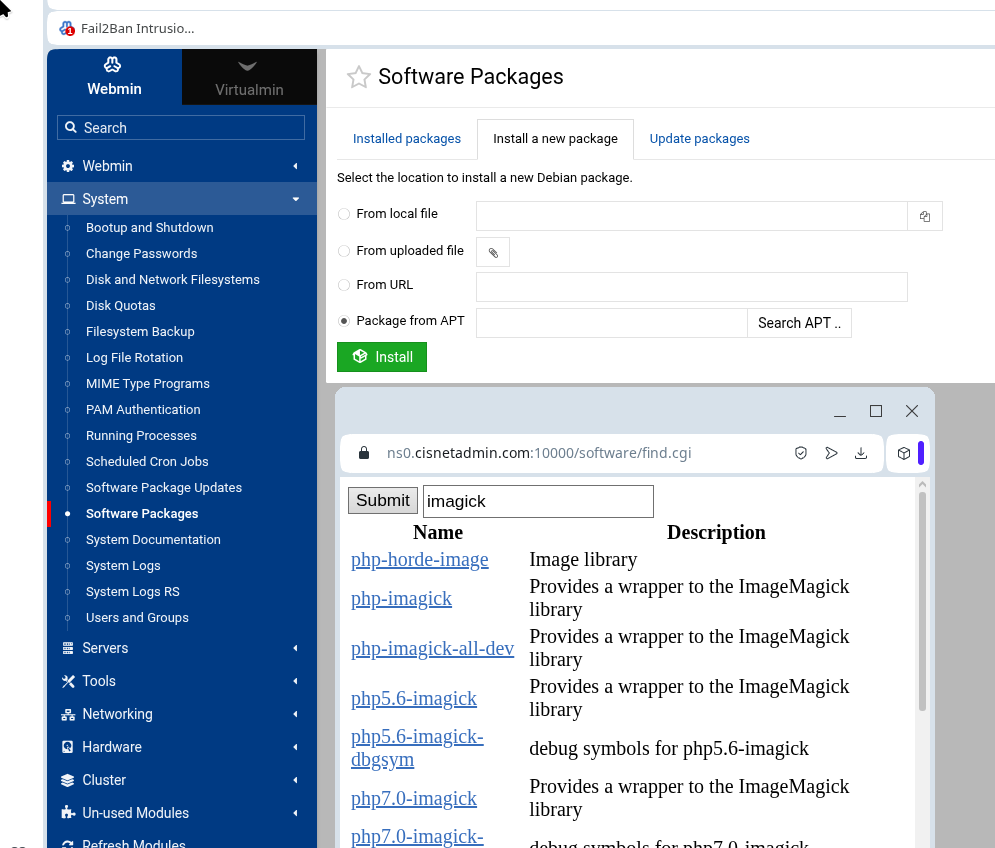Screen dimensions: 995x848
Task: Open the Update packages tab
Action: [699, 139]
